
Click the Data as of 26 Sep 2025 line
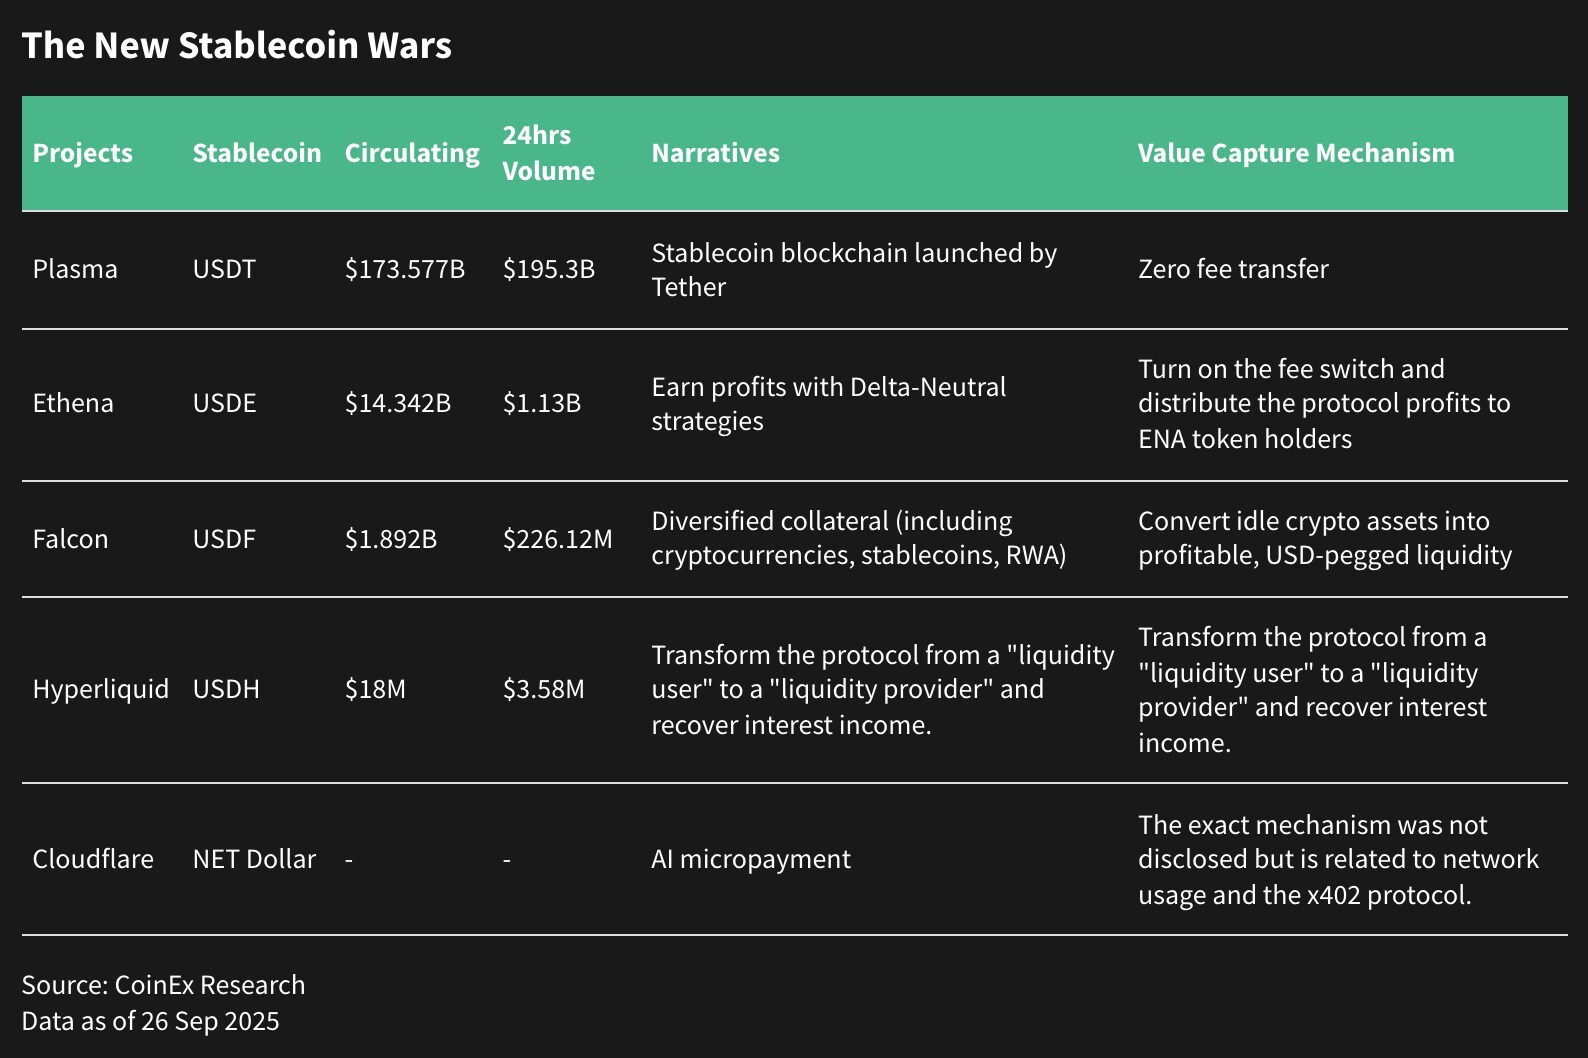point(150,1021)
